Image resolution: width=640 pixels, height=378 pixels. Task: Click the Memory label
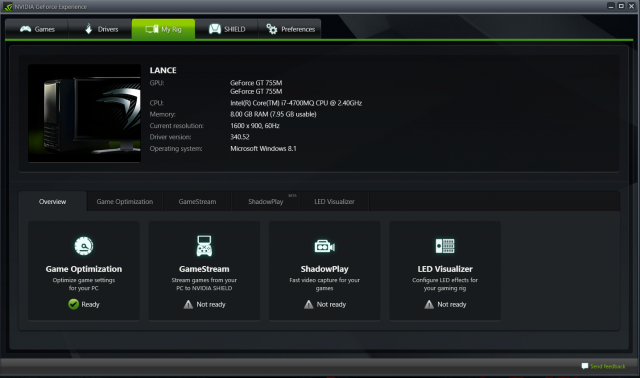point(162,114)
